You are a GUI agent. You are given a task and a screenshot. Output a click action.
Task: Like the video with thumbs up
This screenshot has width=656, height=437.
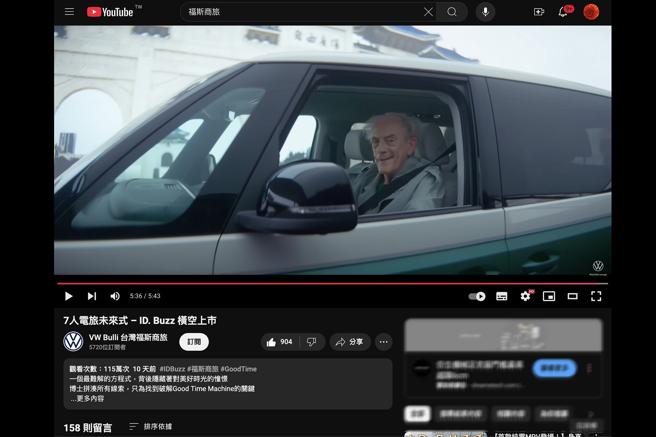click(x=280, y=342)
